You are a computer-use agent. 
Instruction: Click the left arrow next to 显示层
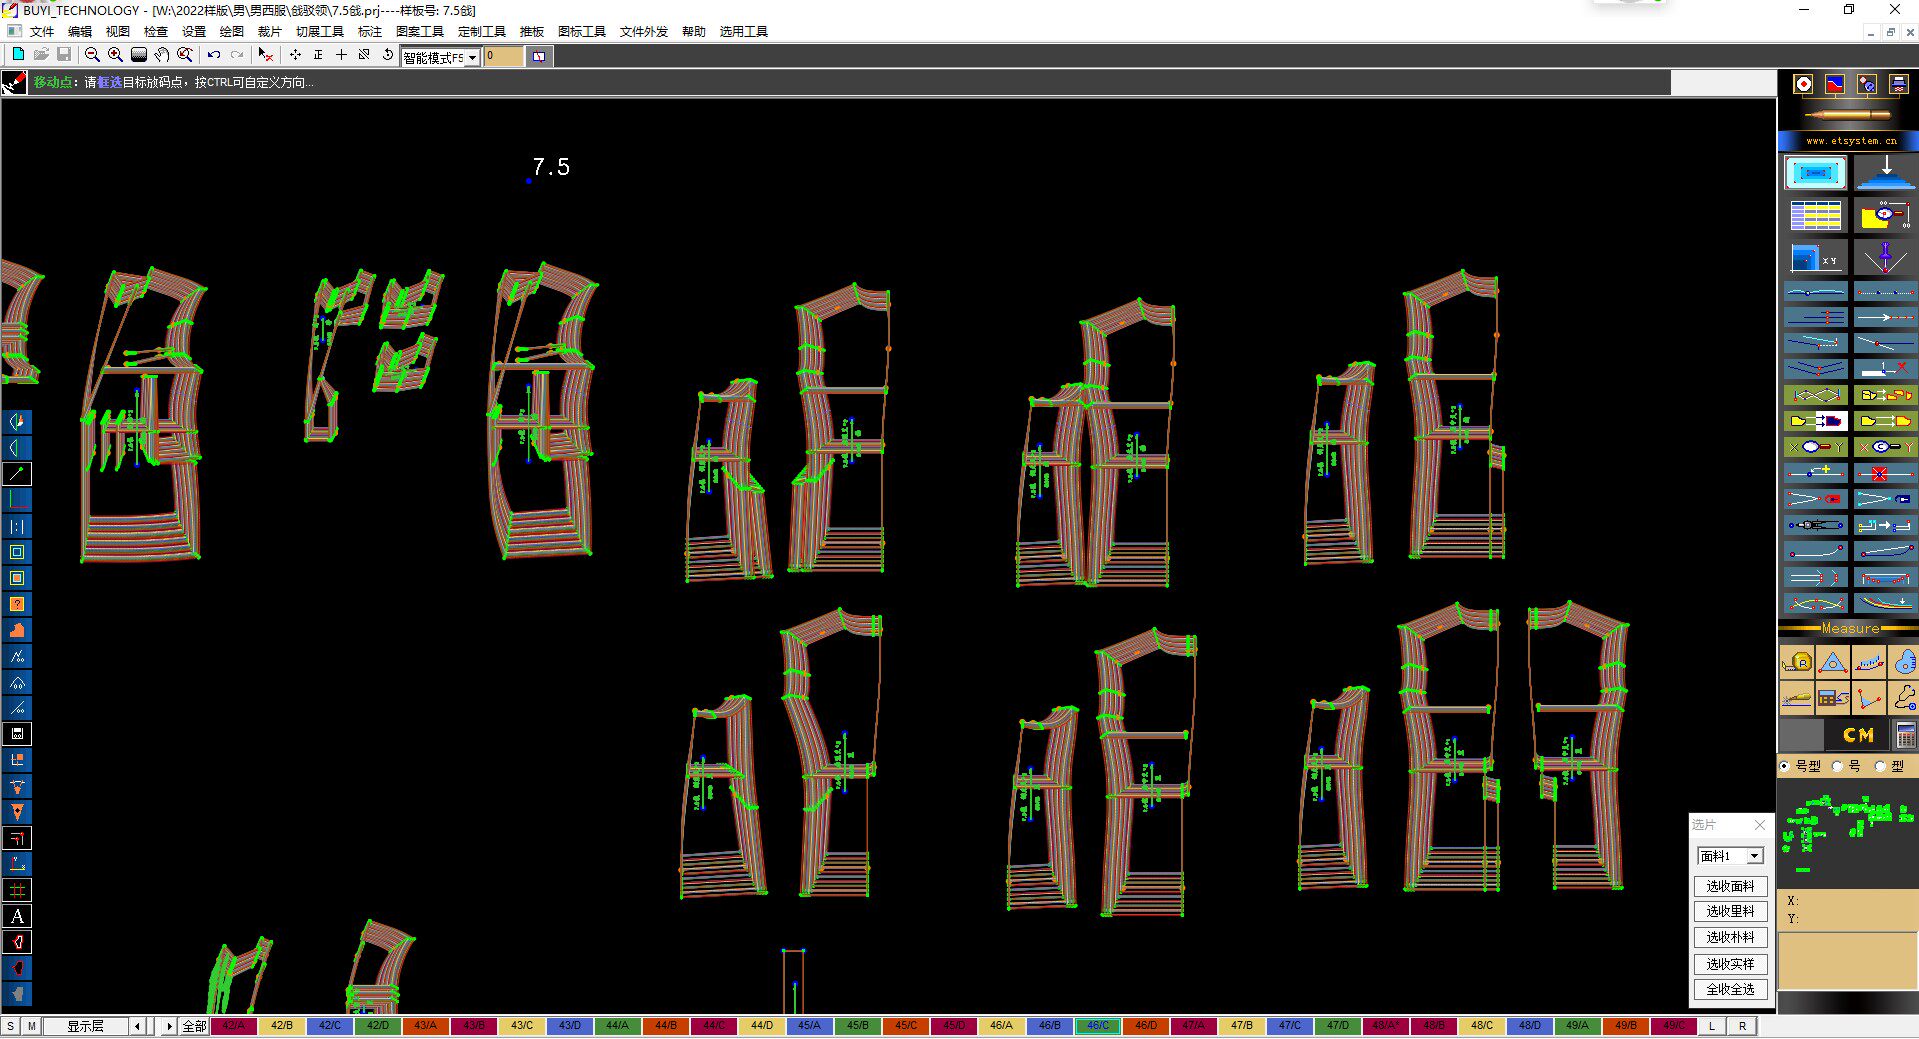tap(137, 1026)
